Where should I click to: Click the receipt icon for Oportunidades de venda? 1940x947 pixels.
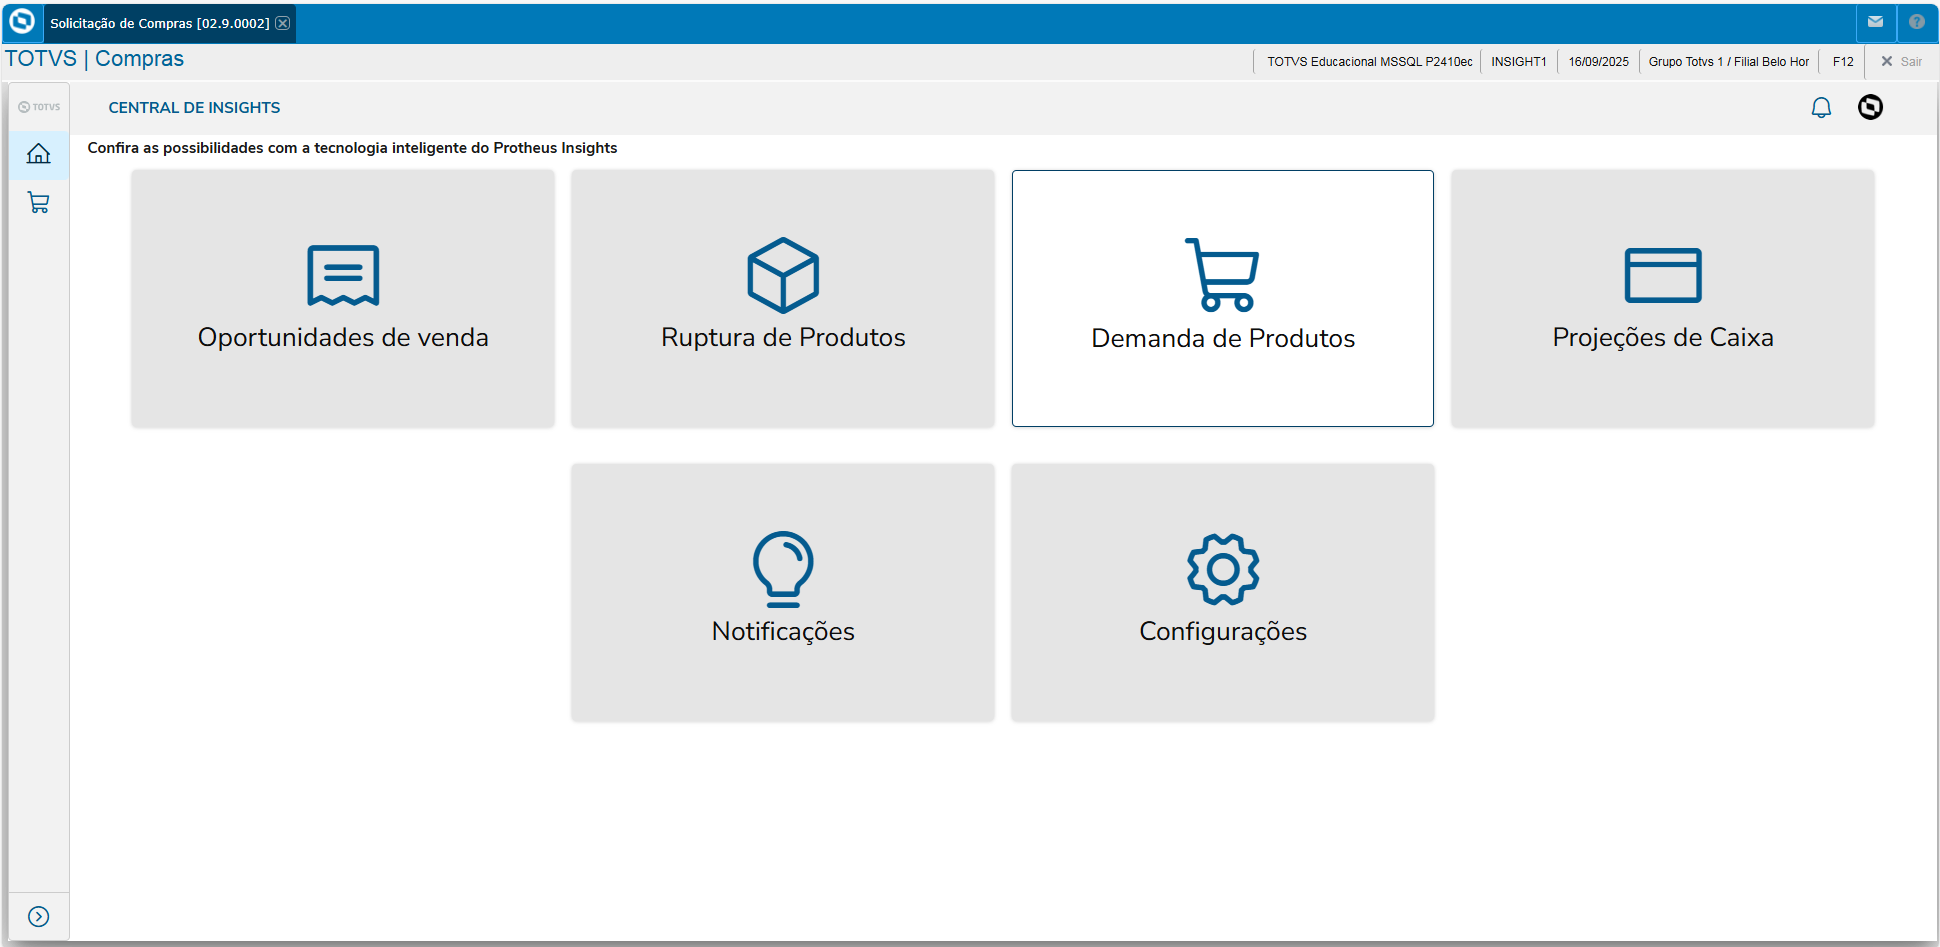point(343,275)
